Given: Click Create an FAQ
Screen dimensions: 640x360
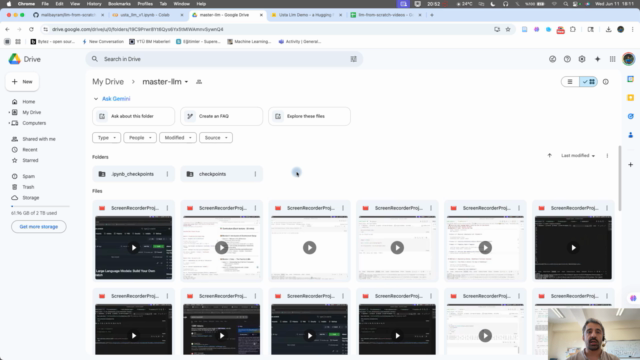Looking at the screenshot, I should tap(222, 116).
